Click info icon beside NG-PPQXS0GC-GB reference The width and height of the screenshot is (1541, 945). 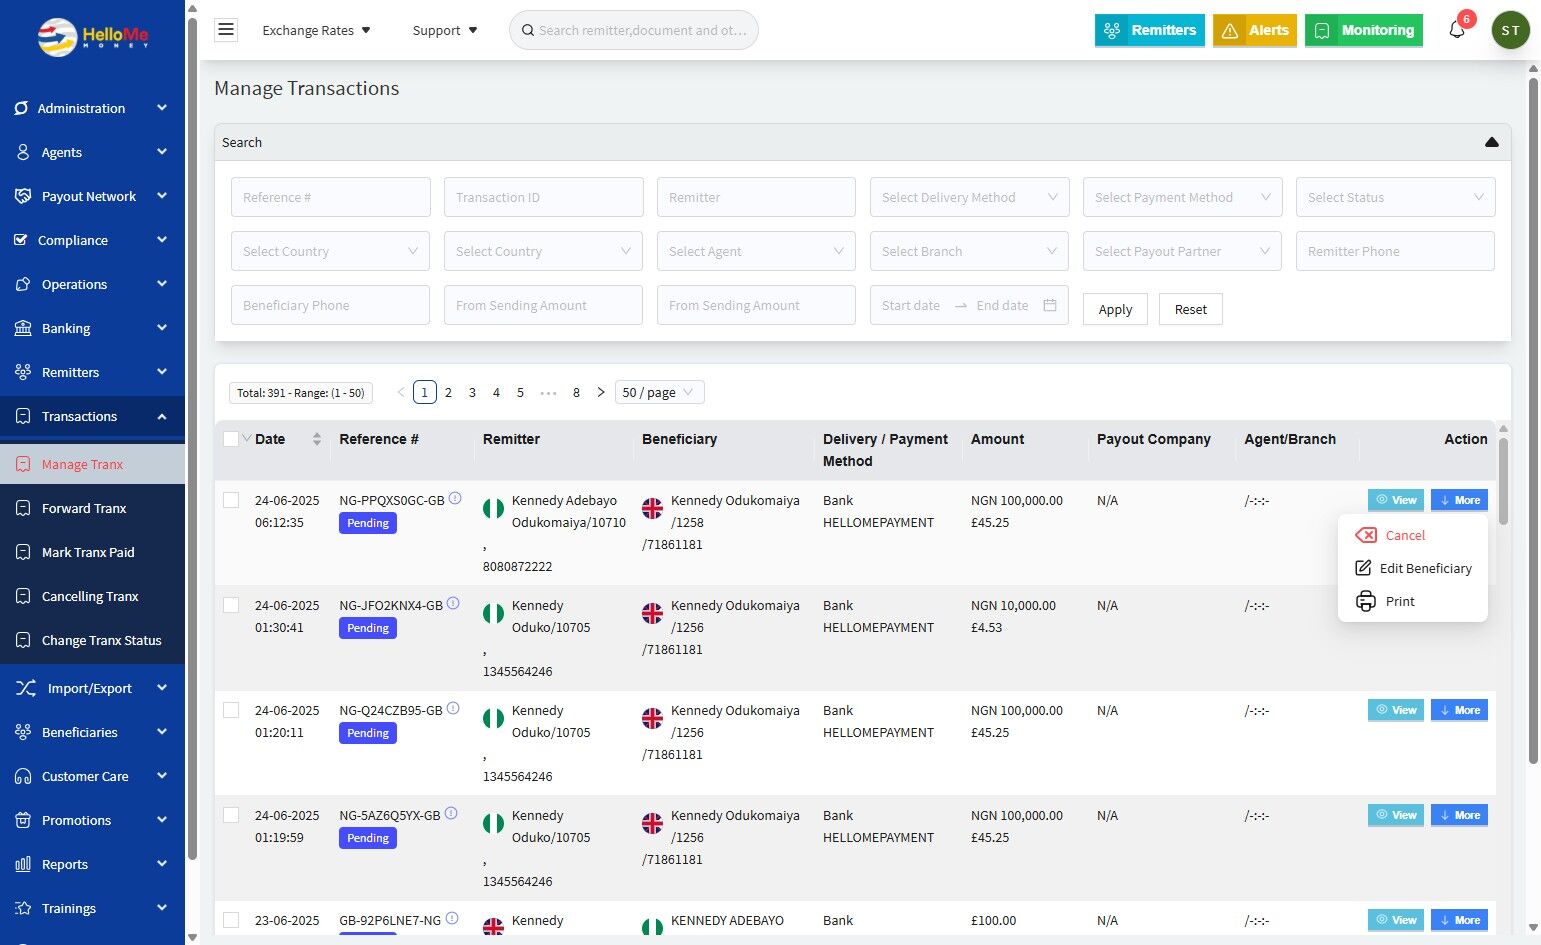point(455,498)
